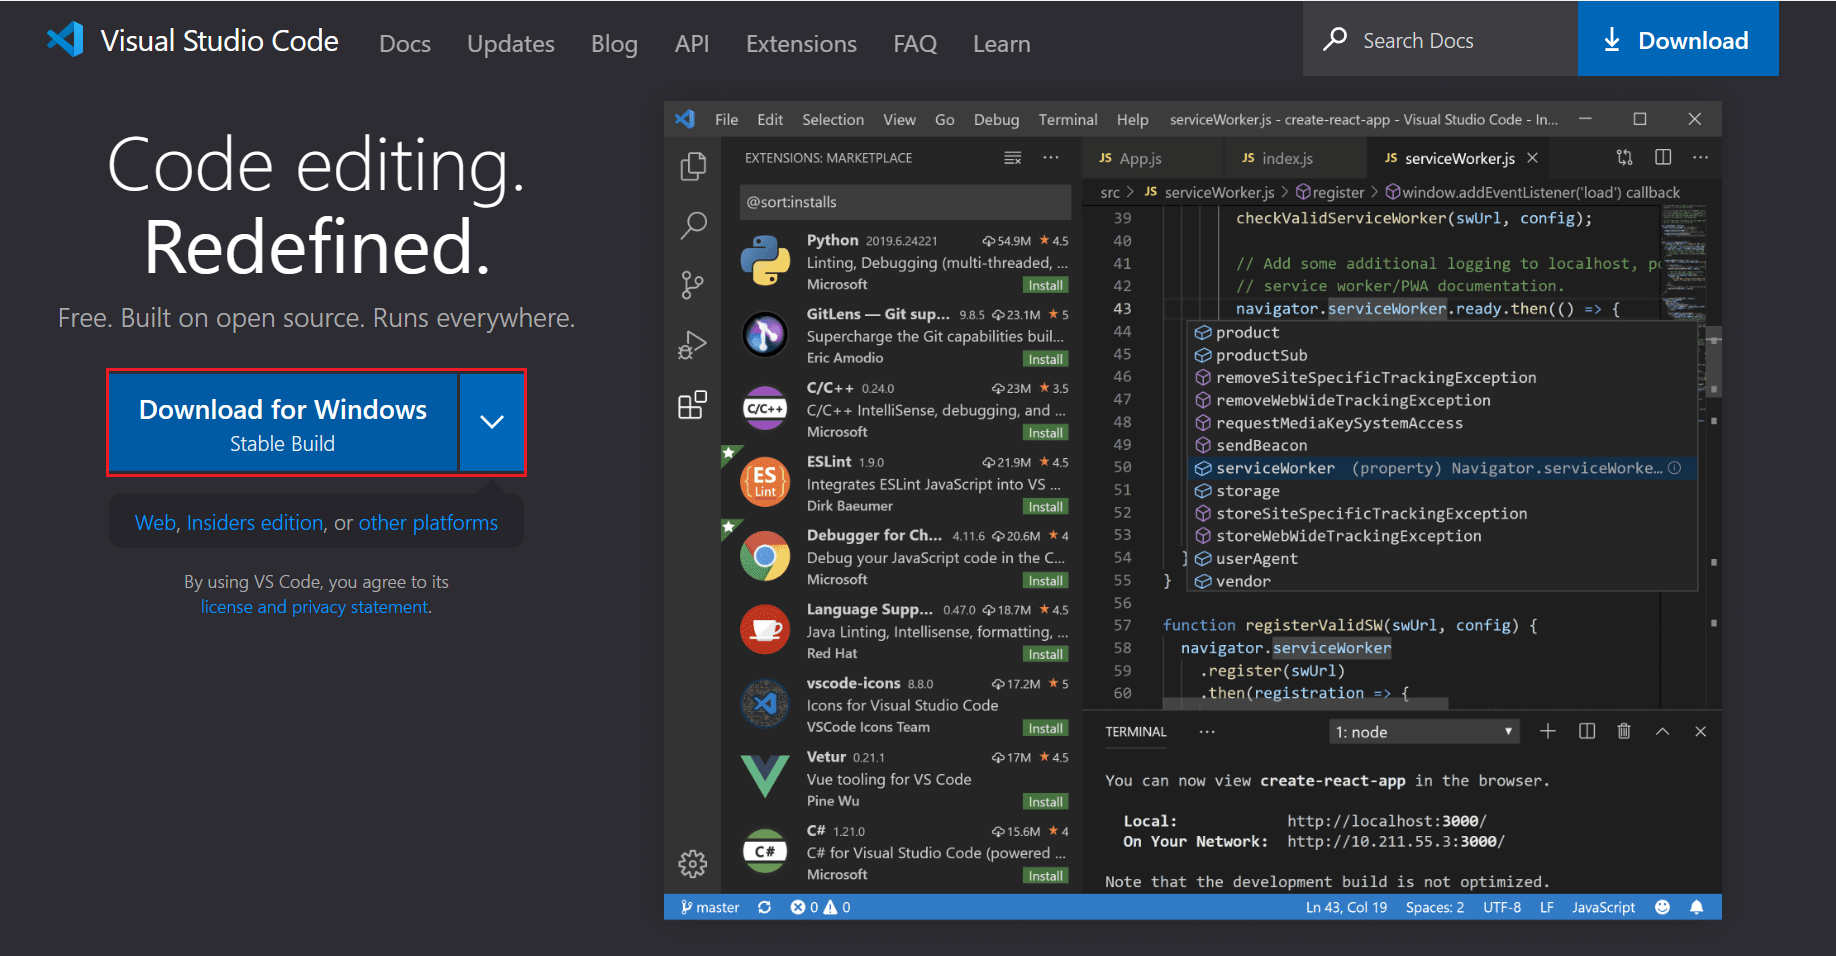Click the suggestion list scrollbar
Viewport: 1836px width, 956px height.
tap(1714, 362)
